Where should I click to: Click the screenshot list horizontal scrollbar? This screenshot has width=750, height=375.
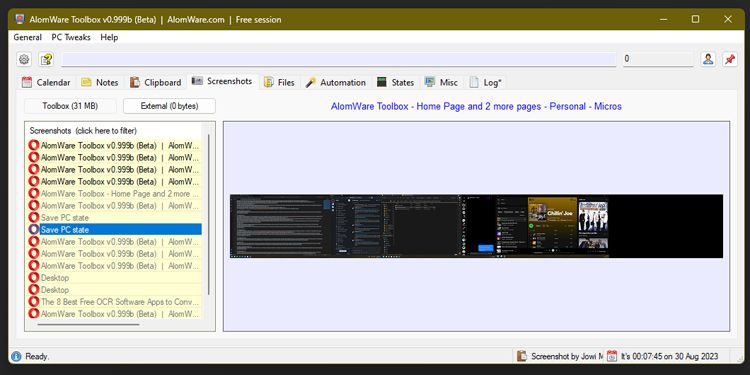coord(88,324)
